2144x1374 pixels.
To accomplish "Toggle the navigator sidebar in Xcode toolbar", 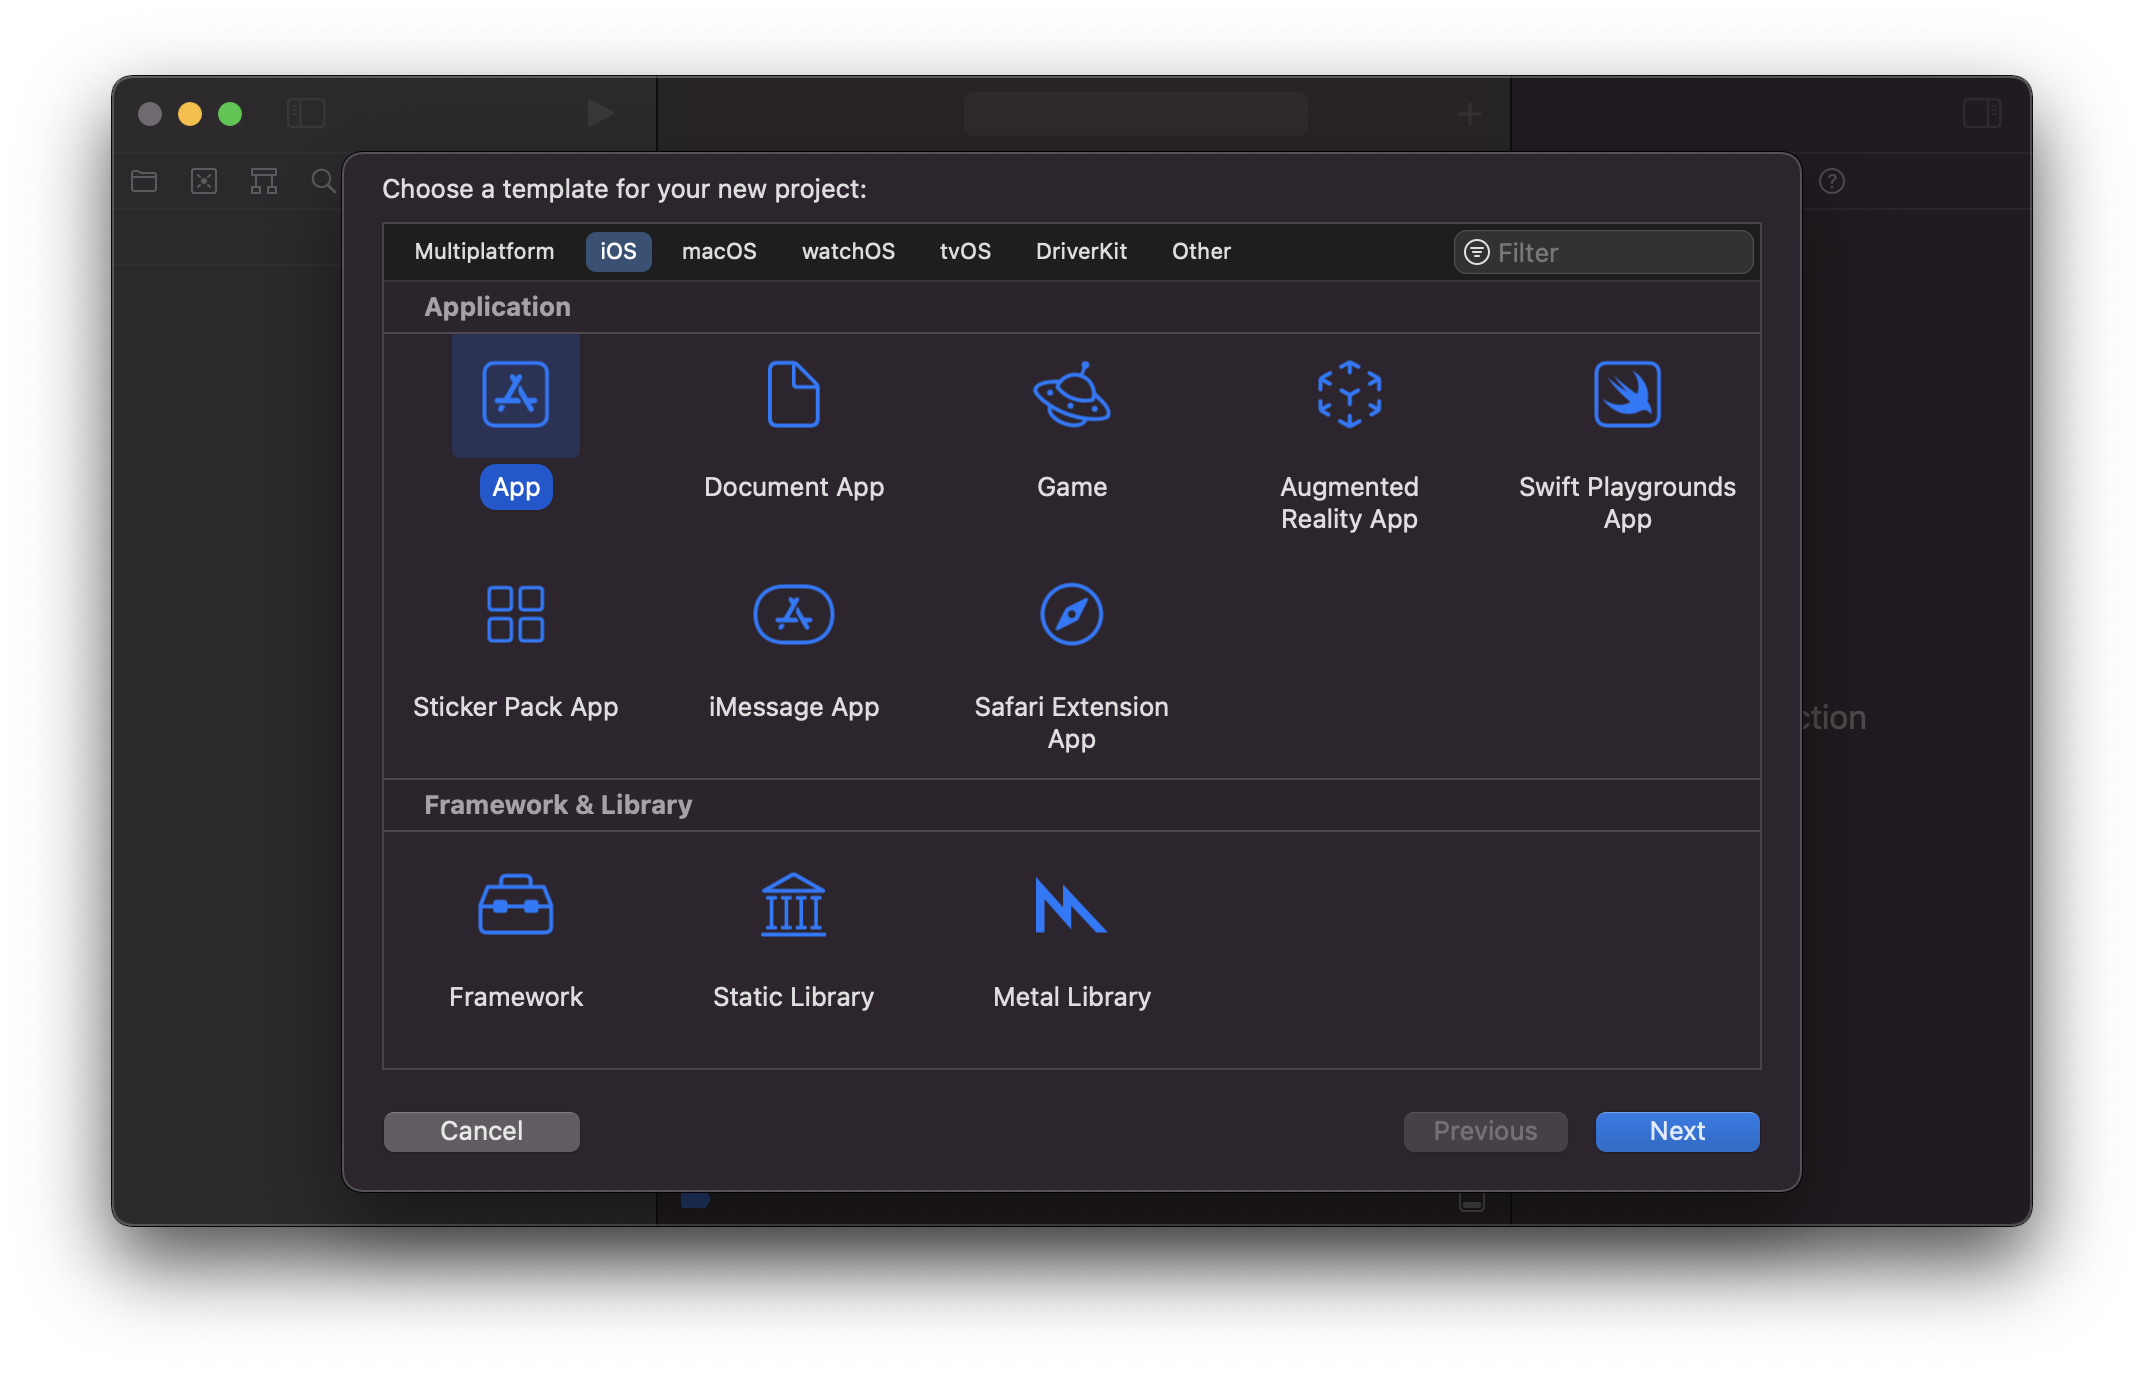I will [x=306, y=113].
